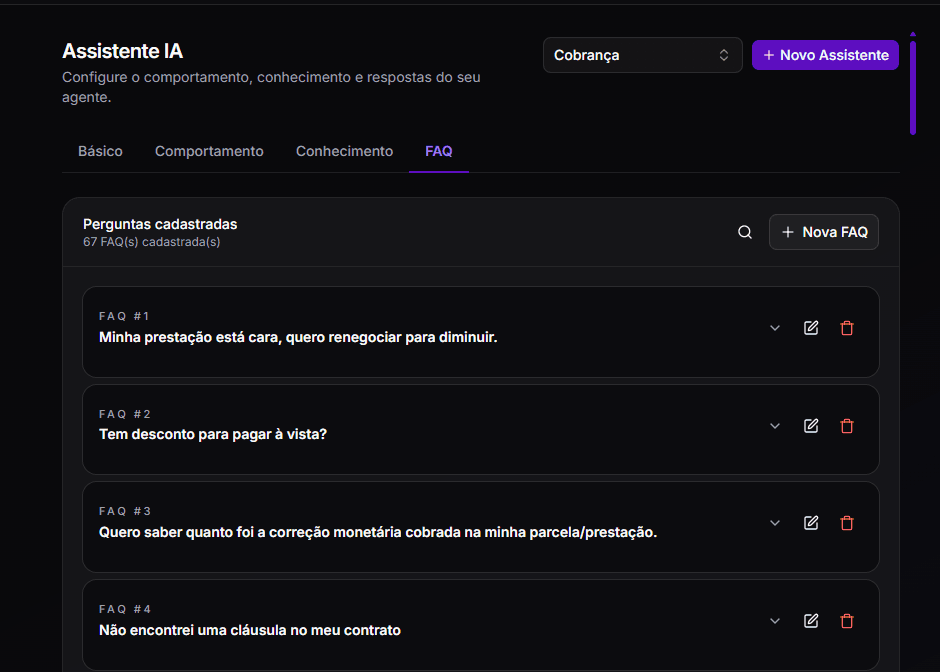Open the Comportamento tab
The image size is (940, 672).
click(x=209, y=151)
